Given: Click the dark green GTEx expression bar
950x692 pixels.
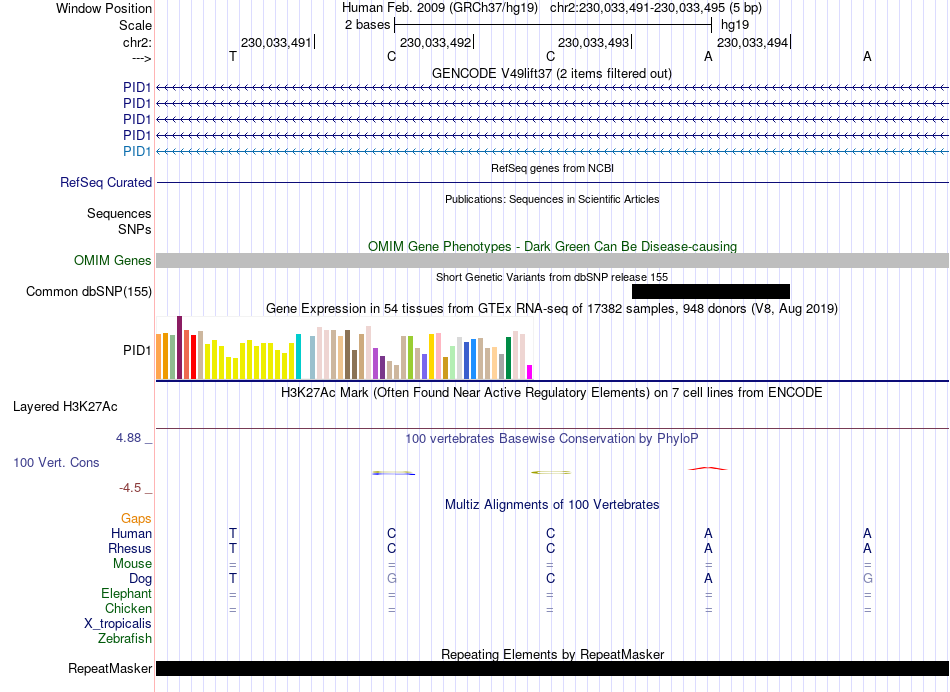Looking at the screenshot, I should [508, 358].
